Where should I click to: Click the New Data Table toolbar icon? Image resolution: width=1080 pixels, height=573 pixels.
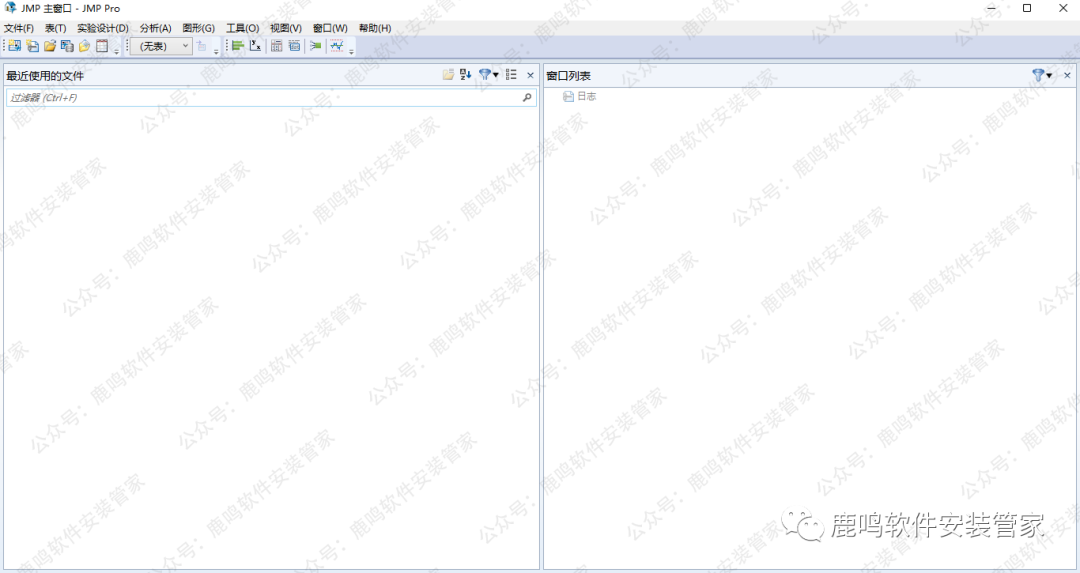[14, 46]
